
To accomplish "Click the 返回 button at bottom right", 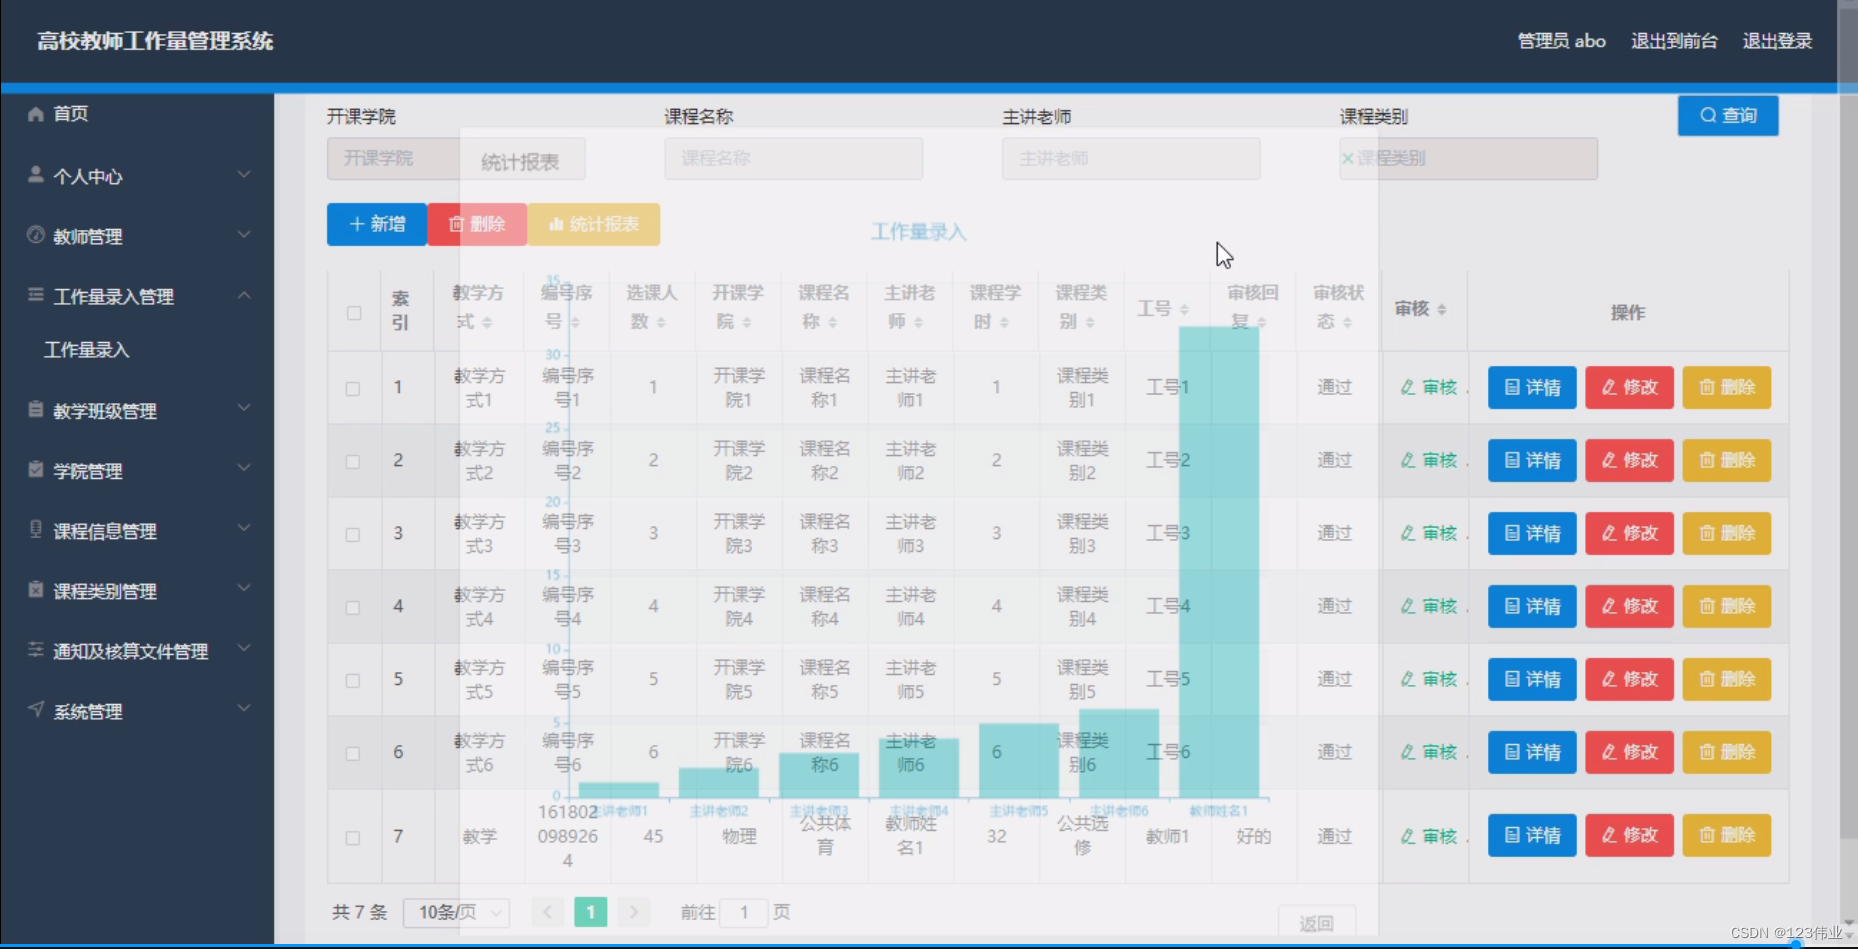I will [1318, 920].
